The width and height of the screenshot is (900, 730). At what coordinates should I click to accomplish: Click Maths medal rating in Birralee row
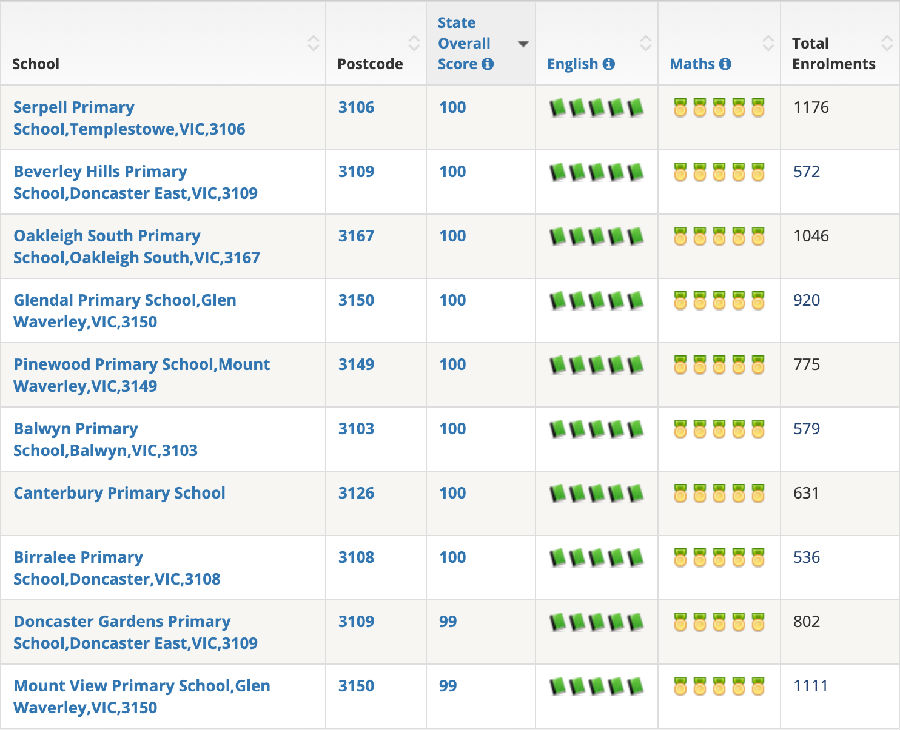tap(719, 558)
